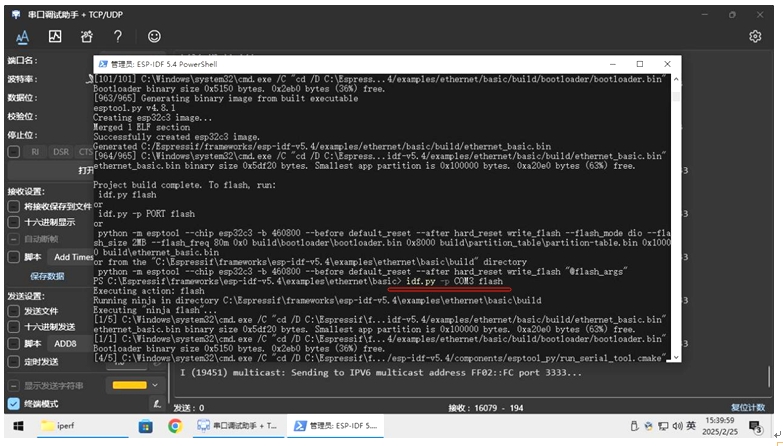Click 发送设置 section label
This screenshot has width=783, height=446.
26,296
